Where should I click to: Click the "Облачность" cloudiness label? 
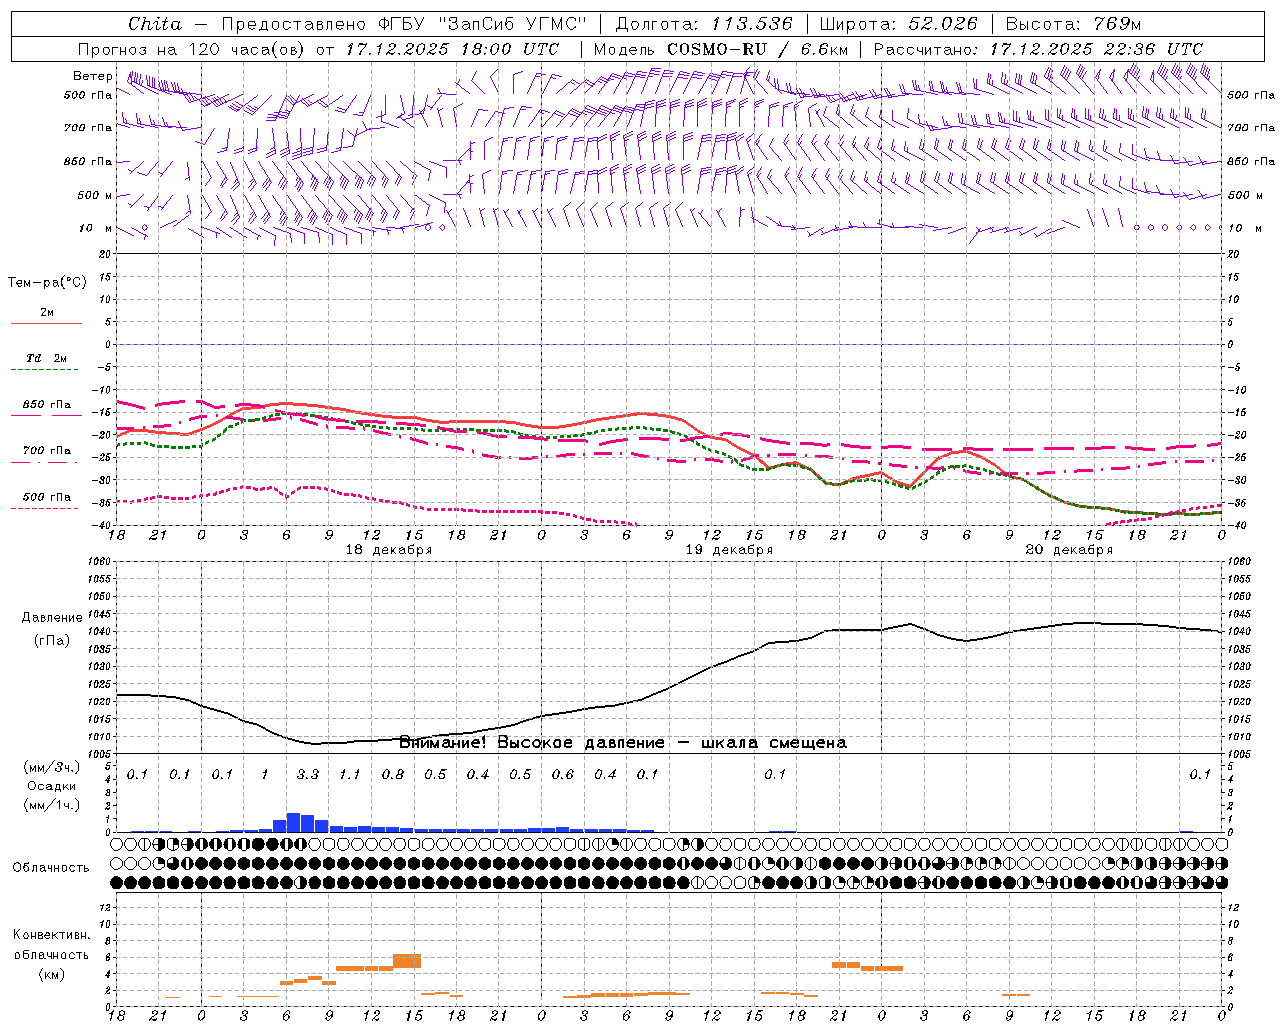click(x=51, y=868)
